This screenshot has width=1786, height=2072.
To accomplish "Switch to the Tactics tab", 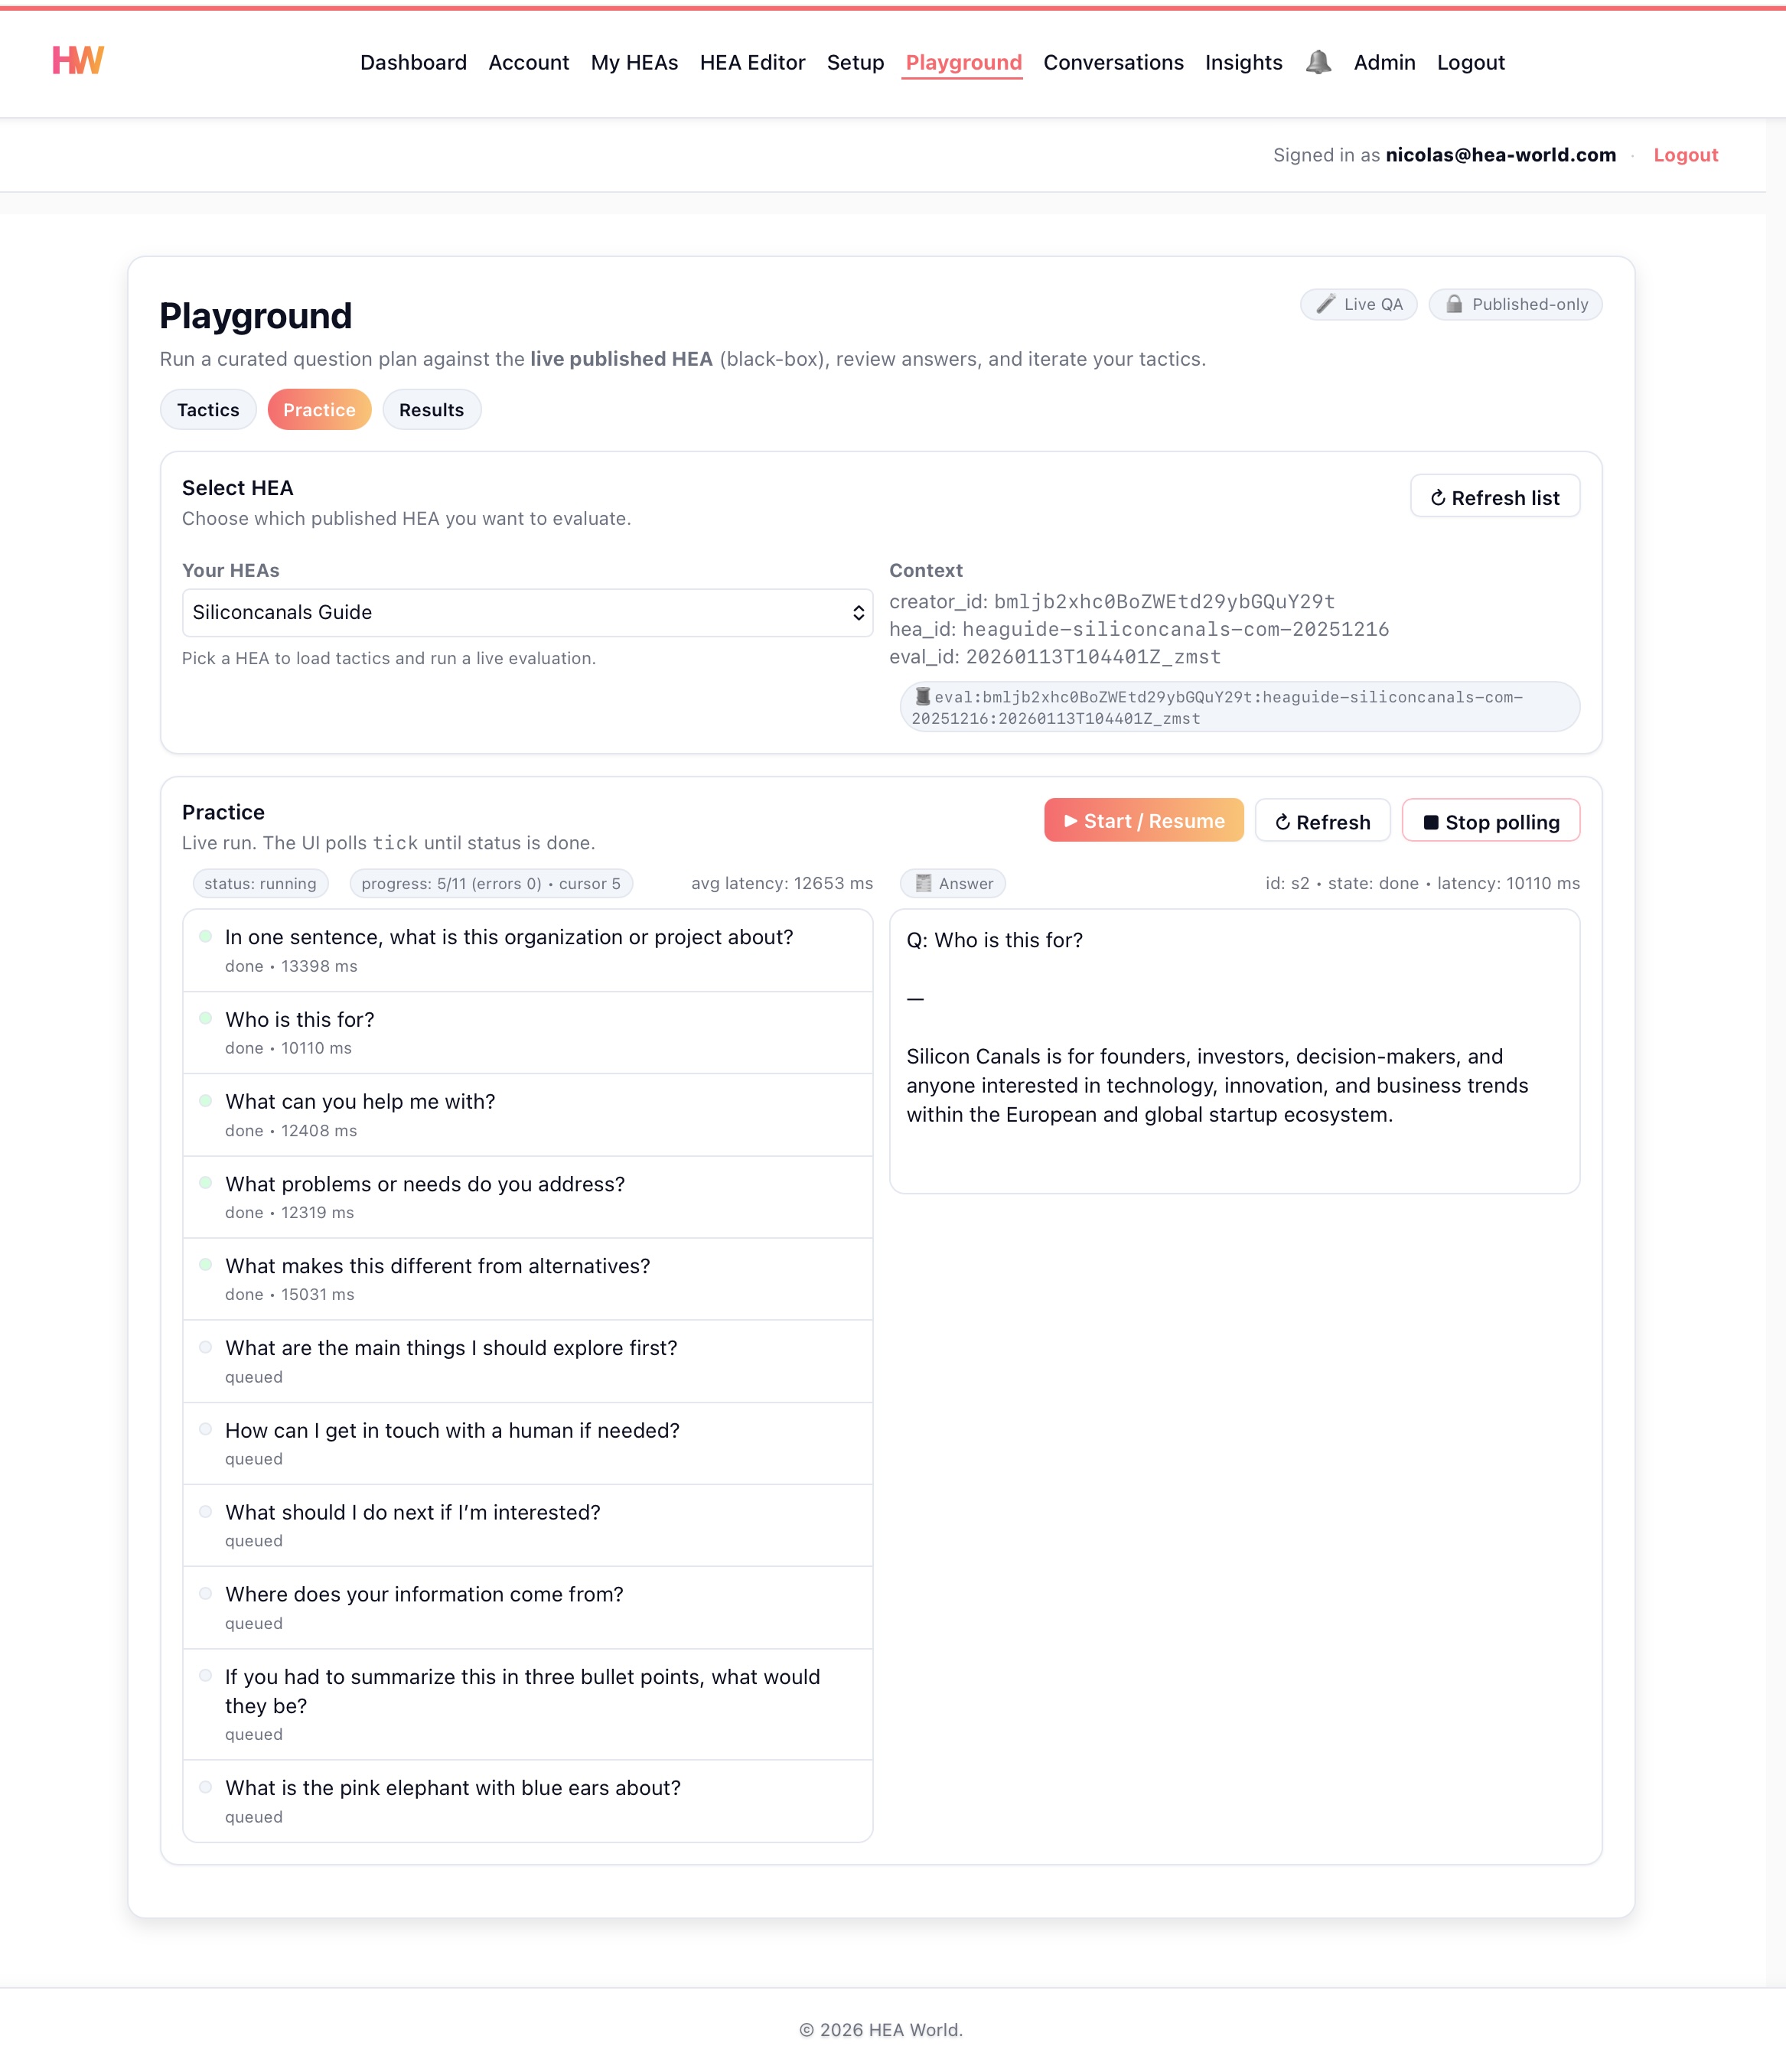I will coord(208,410).
